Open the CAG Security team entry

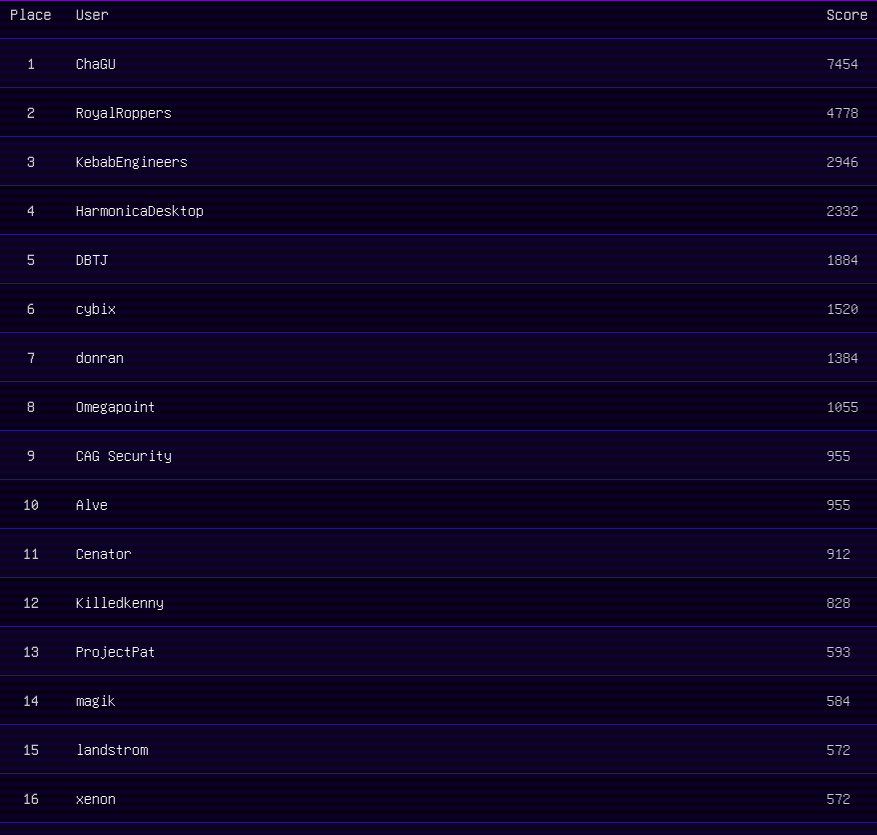[x=123, y=456]
